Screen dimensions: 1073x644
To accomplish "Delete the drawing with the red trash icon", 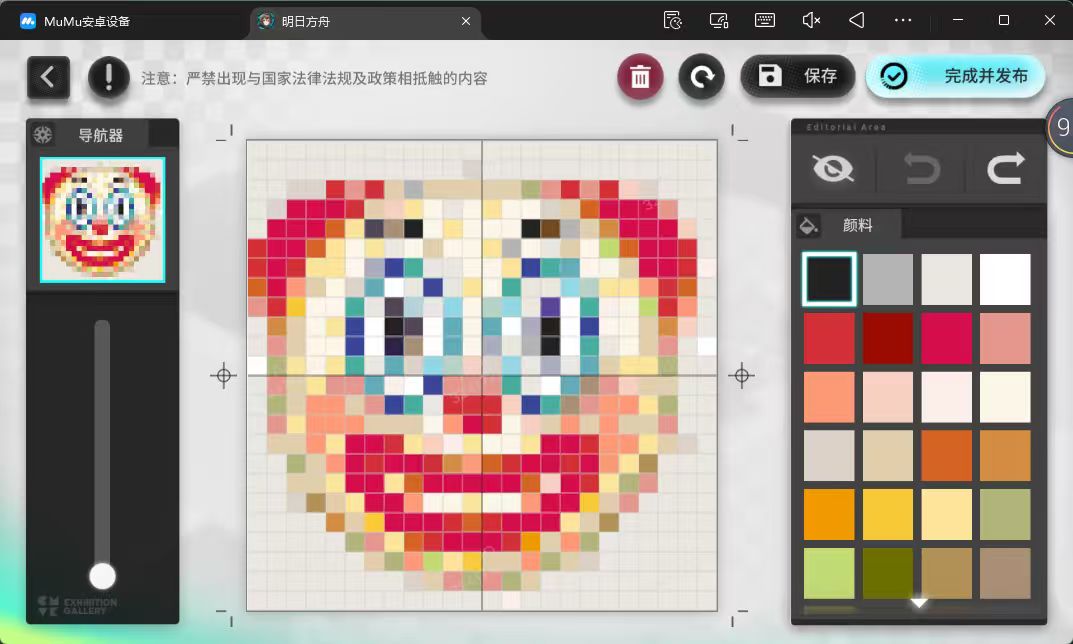I will click(x=640, y=77).
